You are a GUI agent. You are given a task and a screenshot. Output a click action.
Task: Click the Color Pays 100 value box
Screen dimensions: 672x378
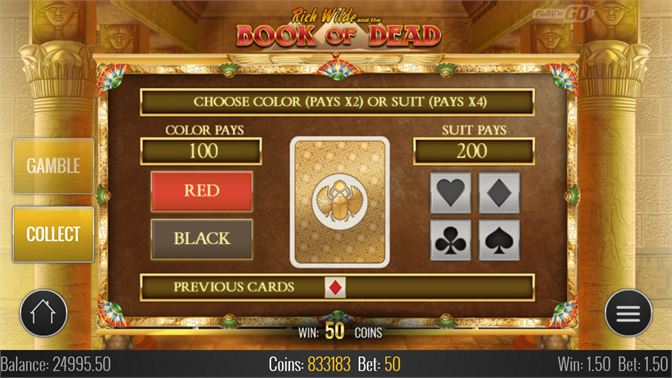[x=201, y=151]
